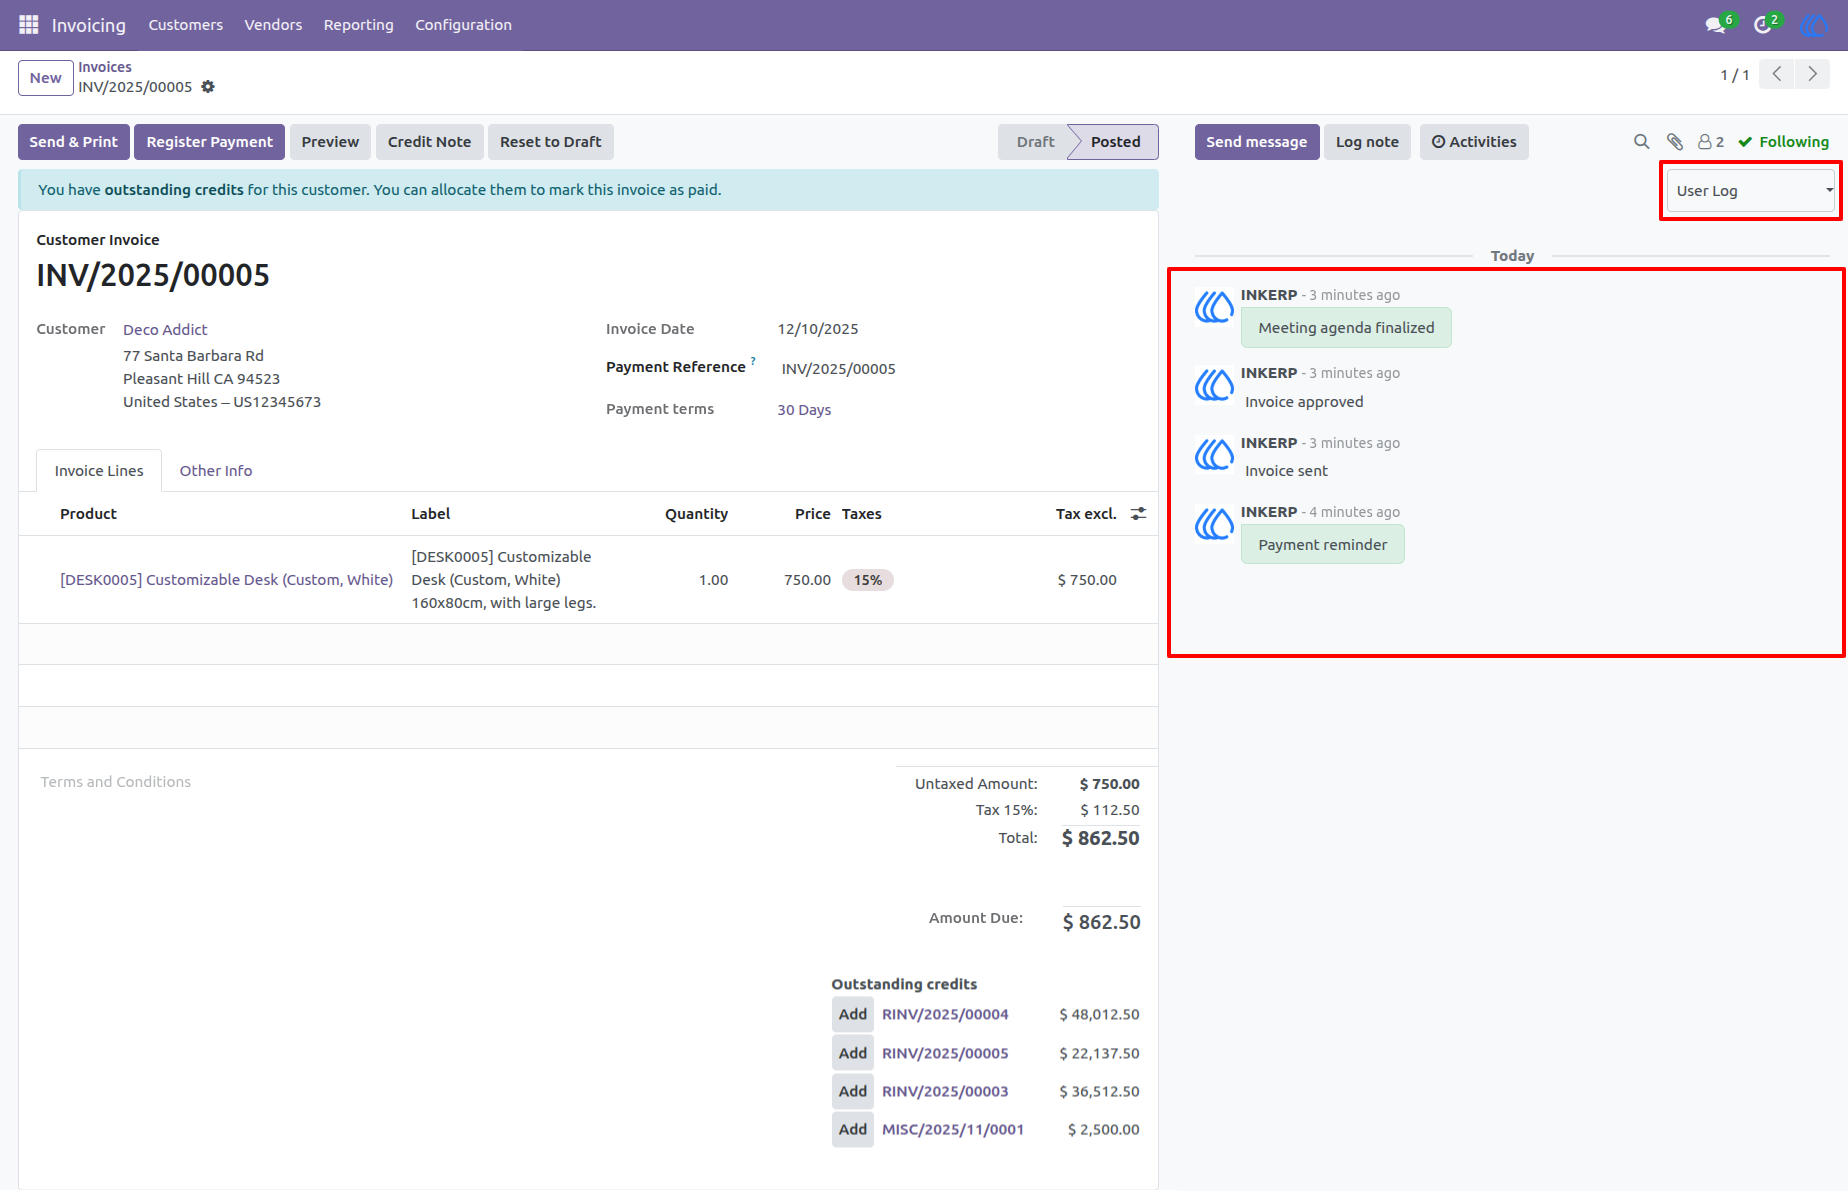Show followers list icon

(x=1711, y=142)
